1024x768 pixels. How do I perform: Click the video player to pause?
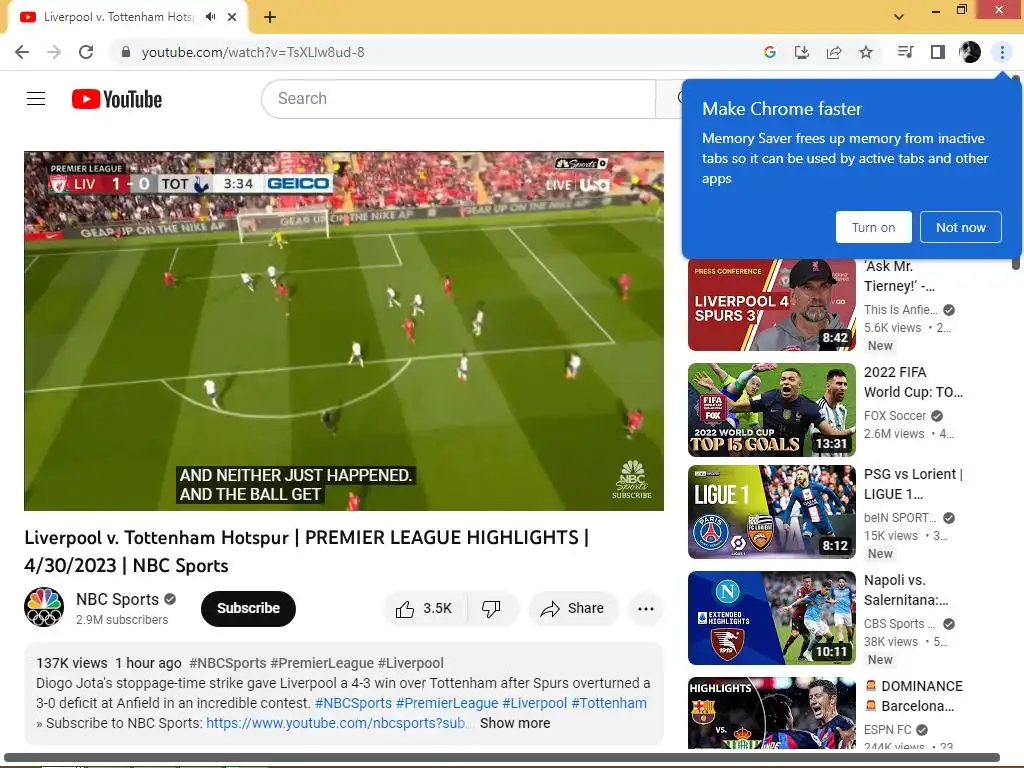click(344, 330)
